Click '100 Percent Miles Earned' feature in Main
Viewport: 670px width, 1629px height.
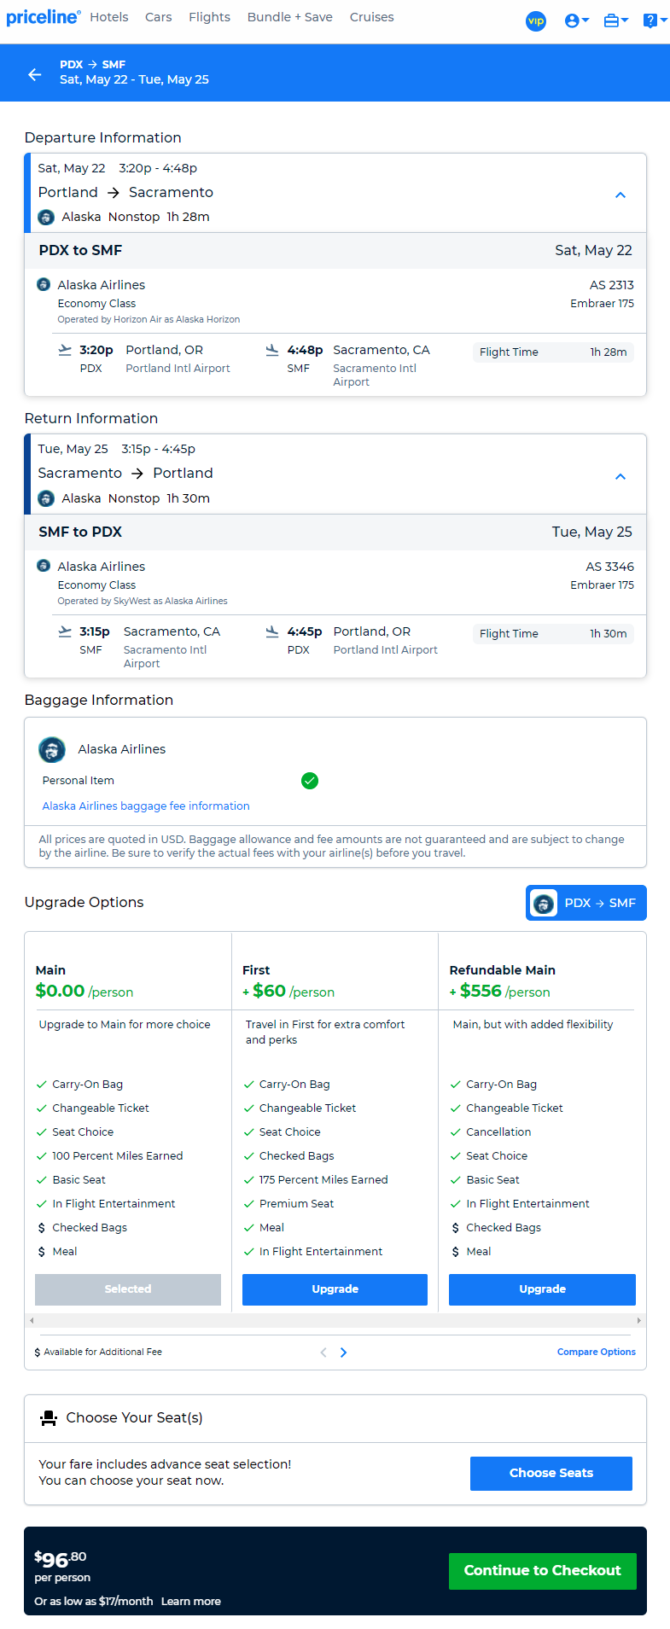point(117,1156)
